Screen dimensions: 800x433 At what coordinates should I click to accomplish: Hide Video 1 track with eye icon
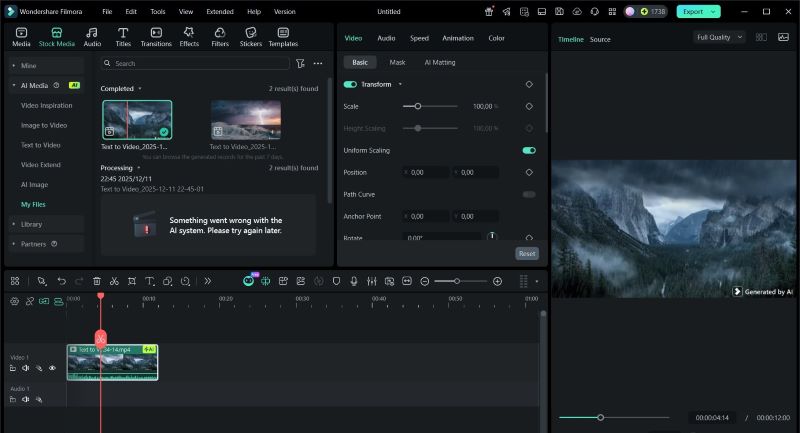tap(52, 368)
